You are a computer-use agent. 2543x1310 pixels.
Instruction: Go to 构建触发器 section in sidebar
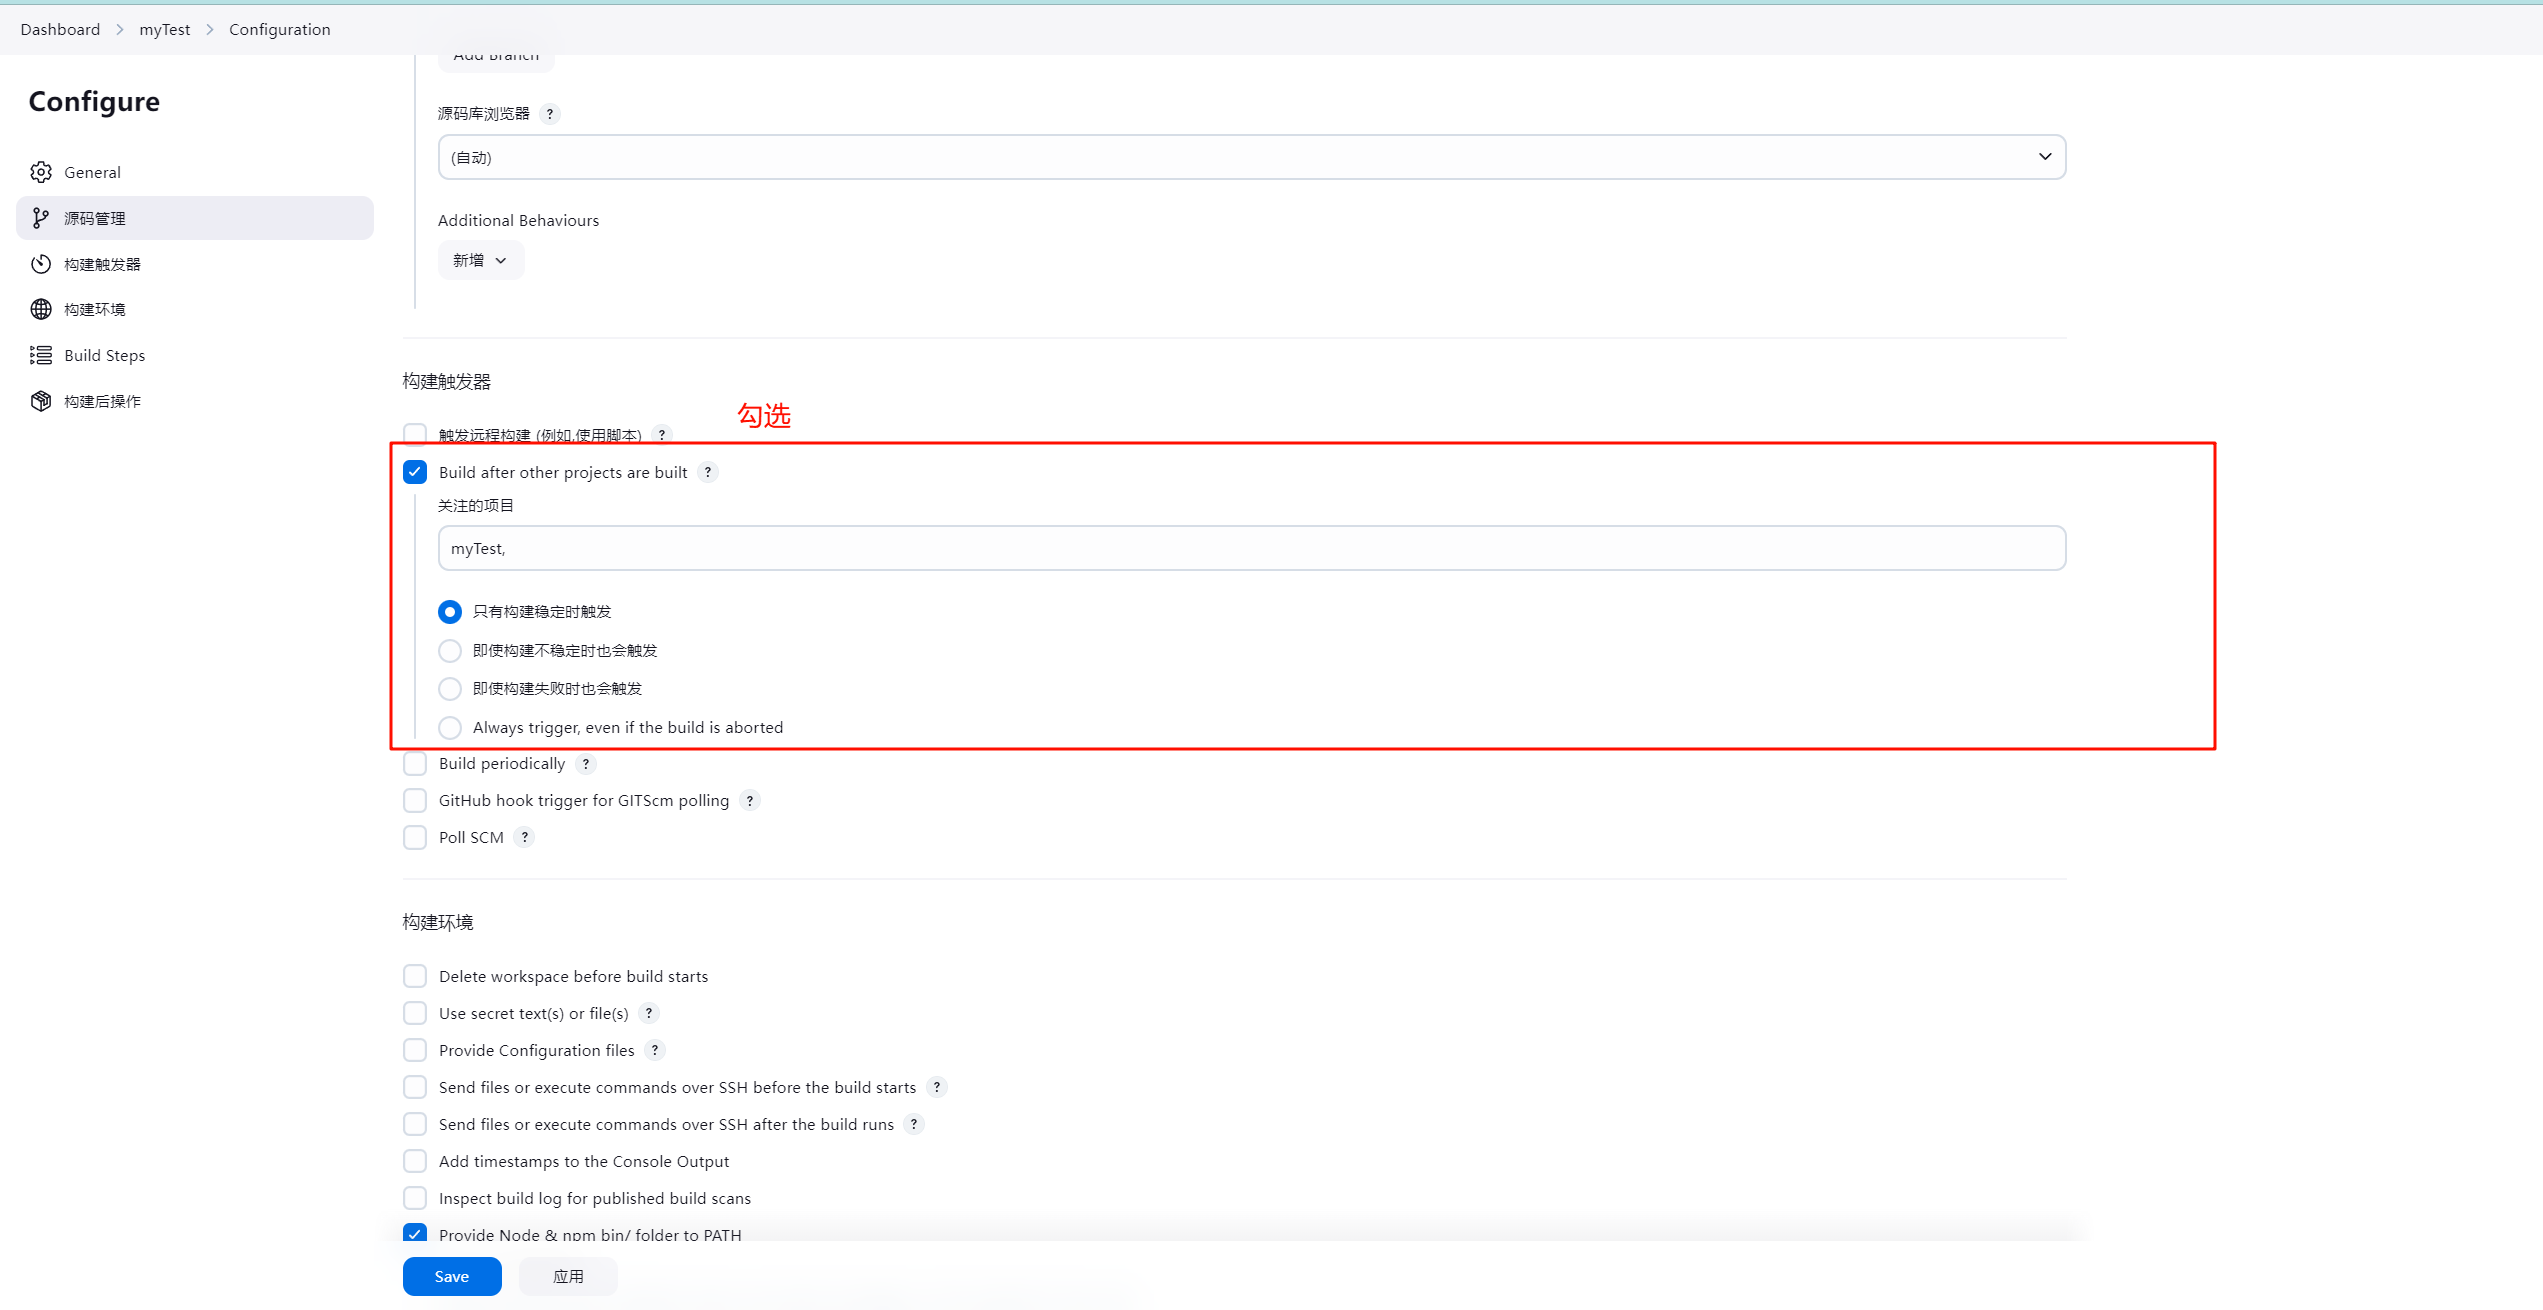click(x=195, y=264)
